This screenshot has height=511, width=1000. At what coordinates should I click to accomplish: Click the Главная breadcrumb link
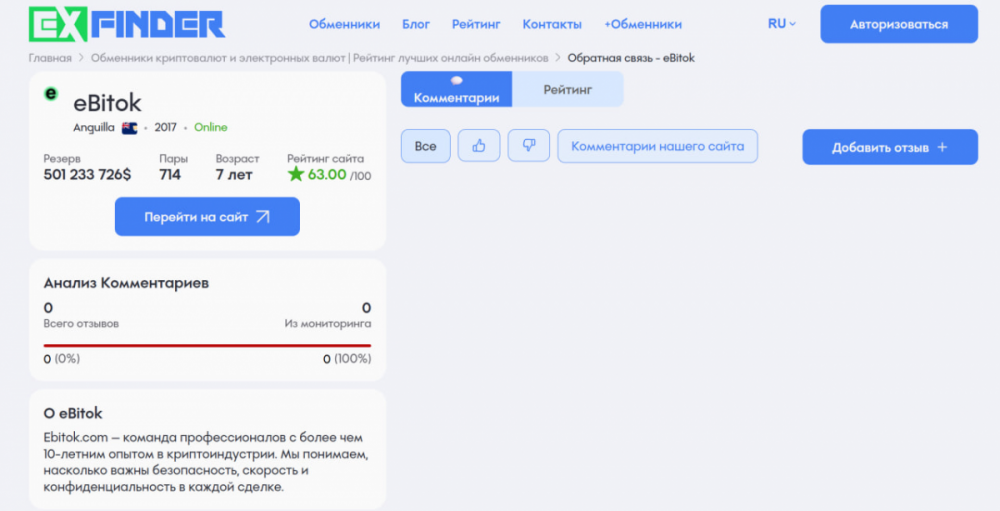click(50, 58)
